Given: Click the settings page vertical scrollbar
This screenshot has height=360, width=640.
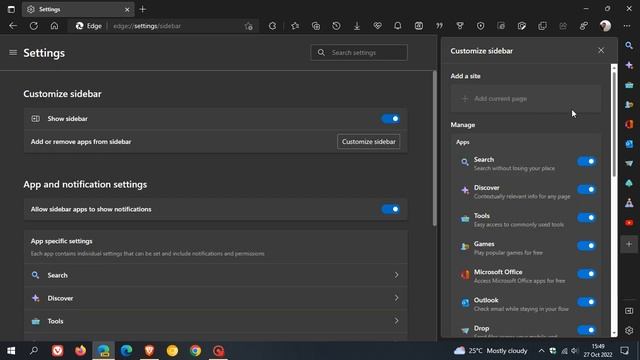Looking at the screenshot, I should (x=435, y=149).
